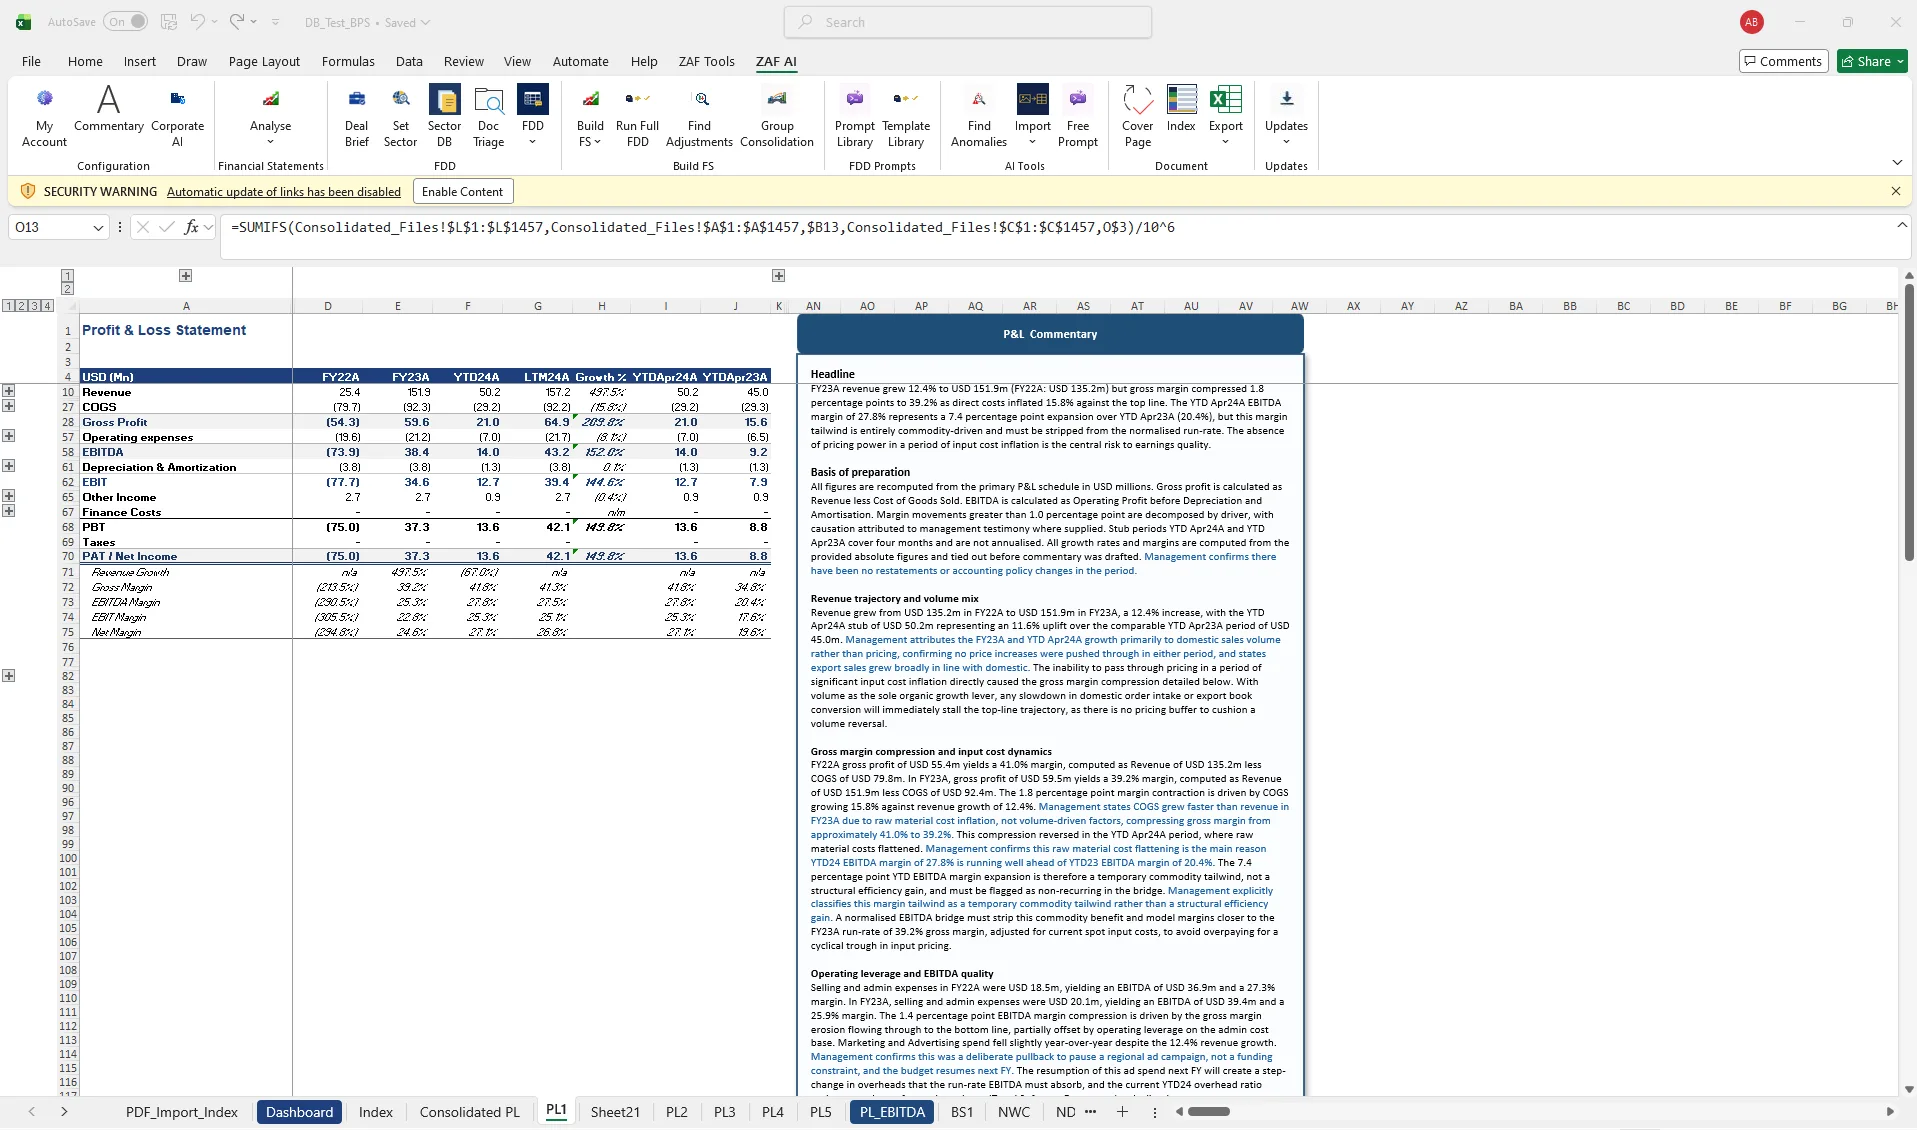Show outline level 2 rows
1917x1130 pixels.
(21, 306)
